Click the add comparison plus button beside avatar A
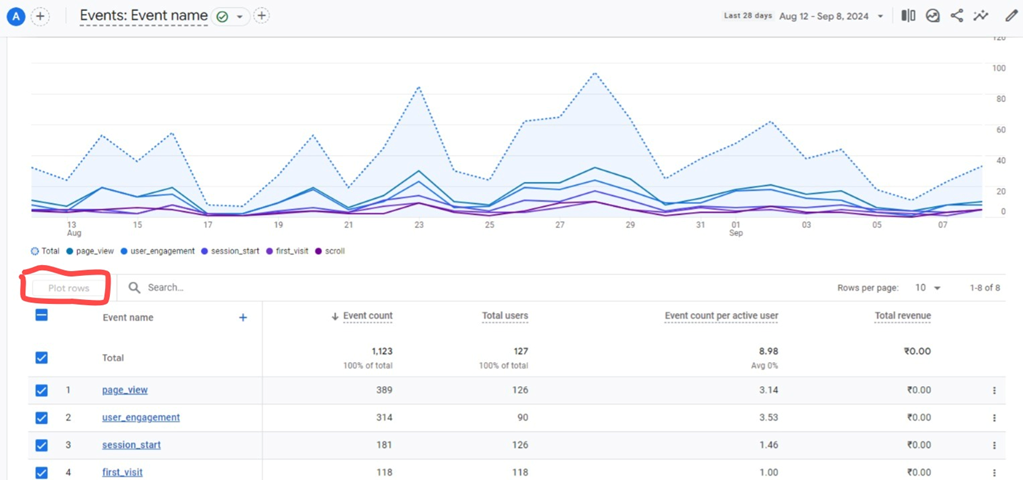The image size is (1023, 480). pyautogui.click(x=40, y=16)
